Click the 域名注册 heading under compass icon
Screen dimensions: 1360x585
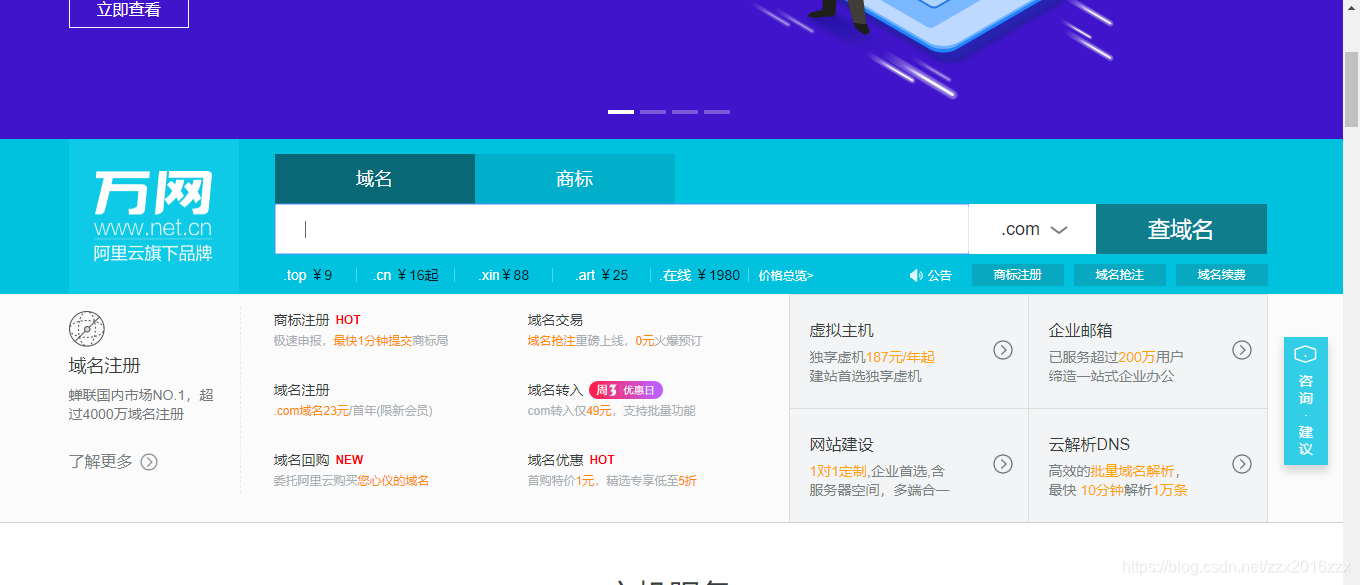click(105, 366)
